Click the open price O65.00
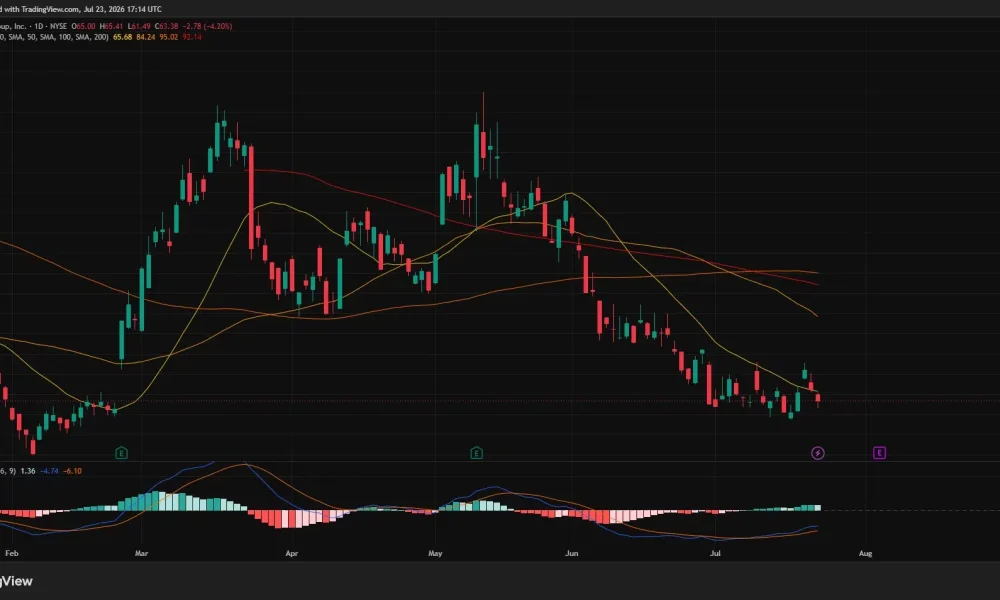1000x600 pixels. click(x=83, y=26)
